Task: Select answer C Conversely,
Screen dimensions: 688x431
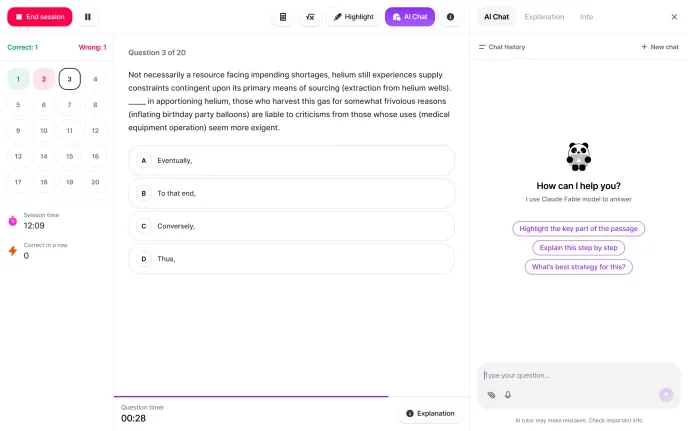Action: tap(291, 226)
